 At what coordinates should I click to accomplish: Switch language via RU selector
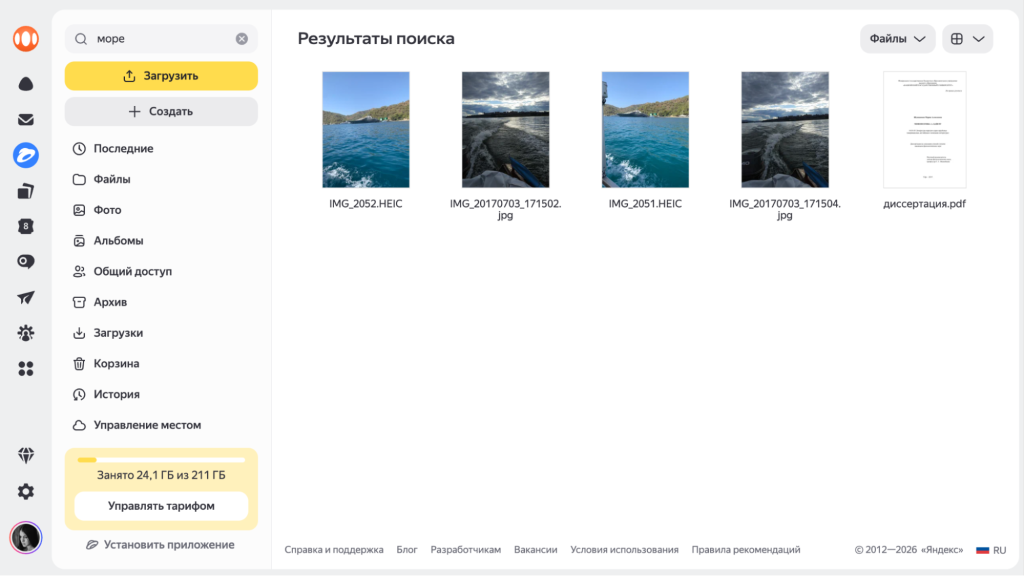coord(991,550)
